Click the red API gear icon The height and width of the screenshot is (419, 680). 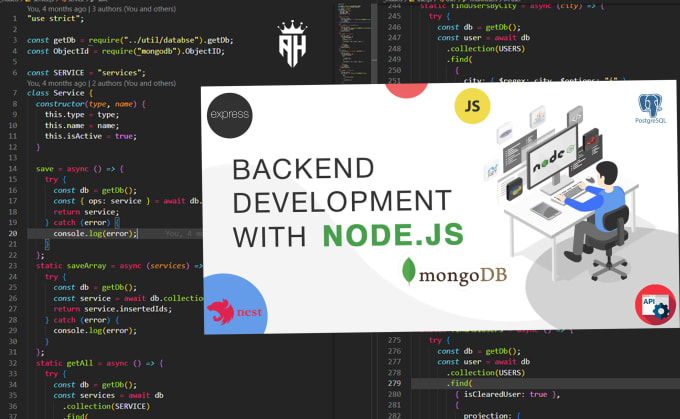point(655,304)
